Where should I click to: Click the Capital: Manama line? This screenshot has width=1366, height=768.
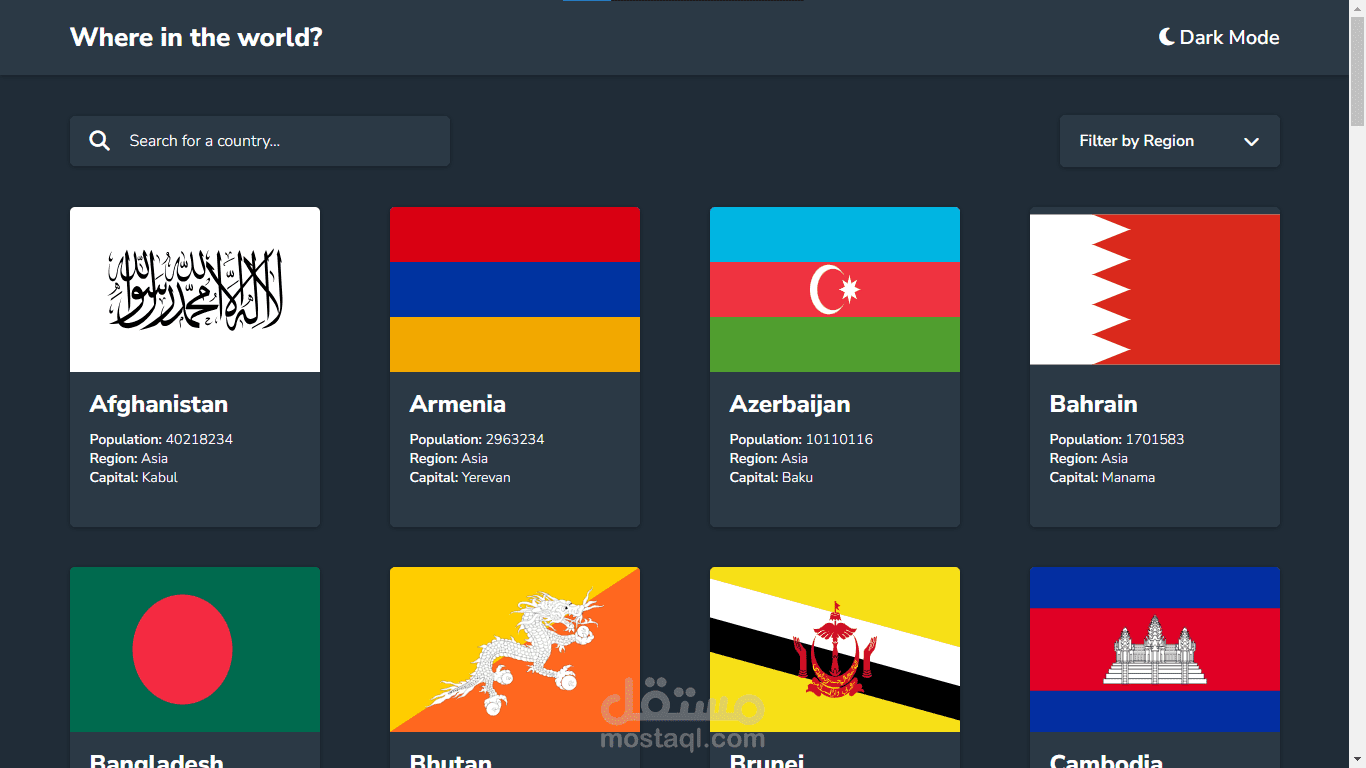pyautogui.click(x=1102, y=477)
